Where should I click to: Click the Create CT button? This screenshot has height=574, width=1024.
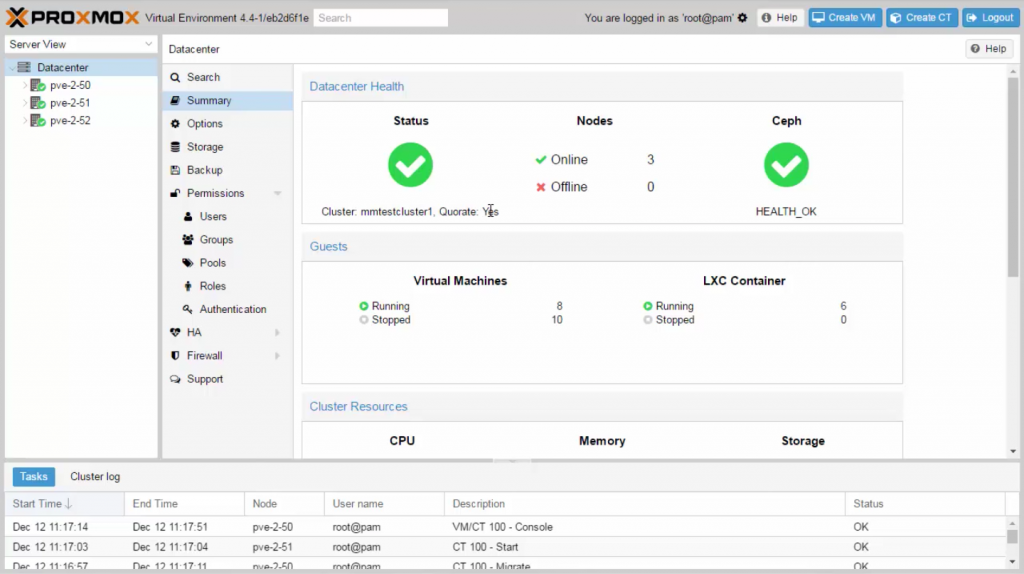pyautogui.click(x=922, y=18)
